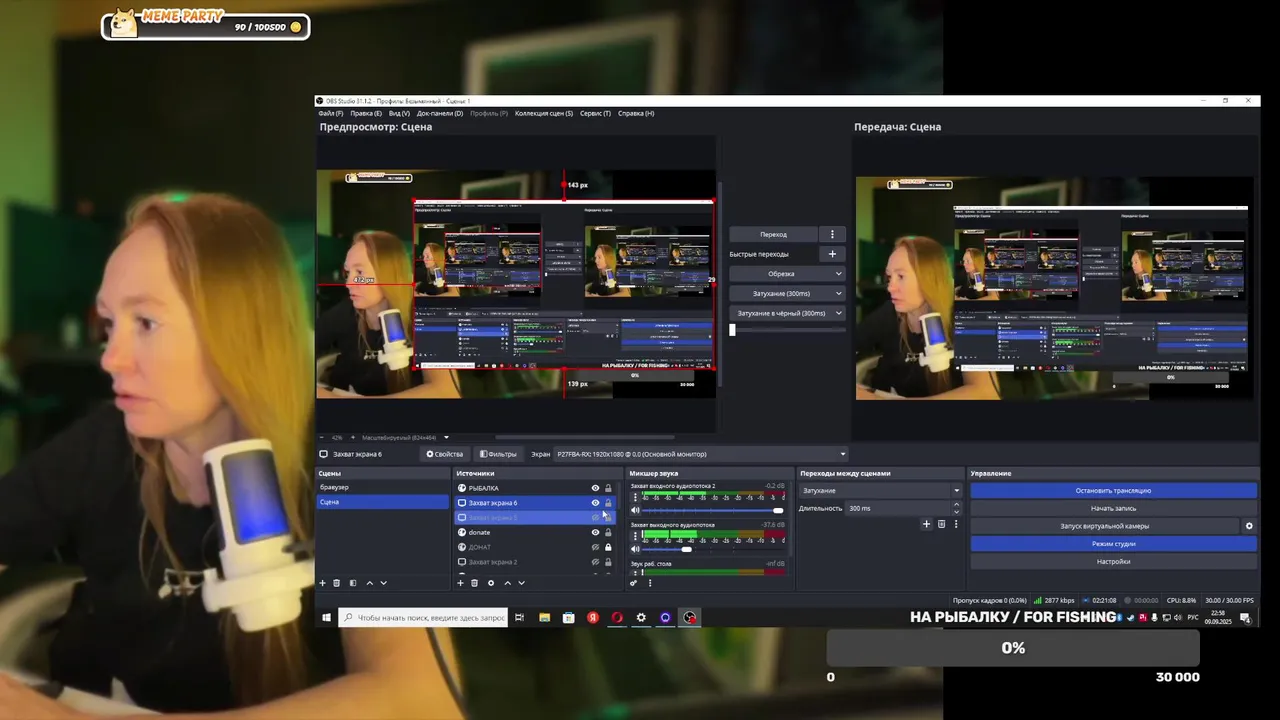
Task: Delete the scene transition with trash icon
Action: click(941, 524)
